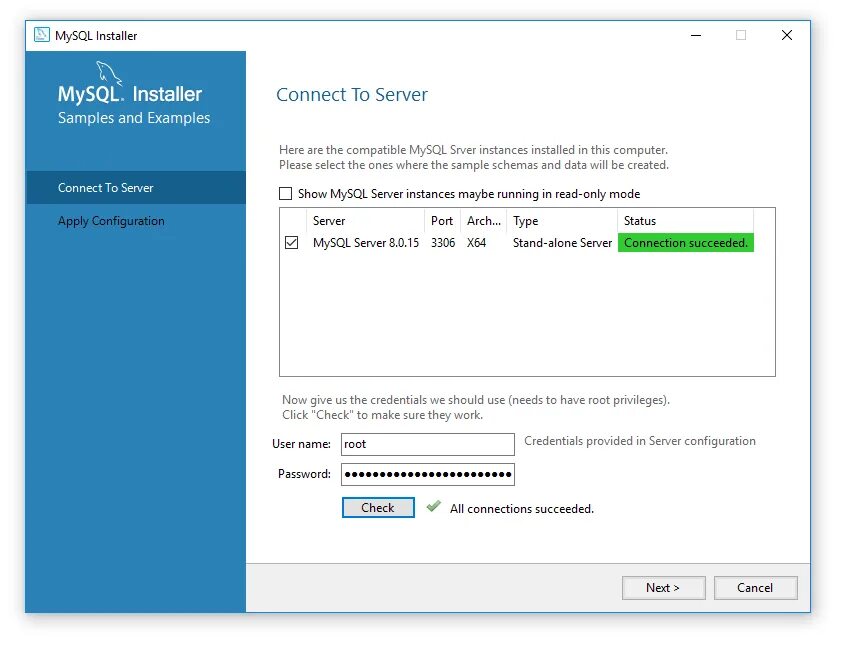Click the MySQL dolphin logo
The height and width of the screenshot is (645, 858).
pyautogui.click(x=108, y=73)
